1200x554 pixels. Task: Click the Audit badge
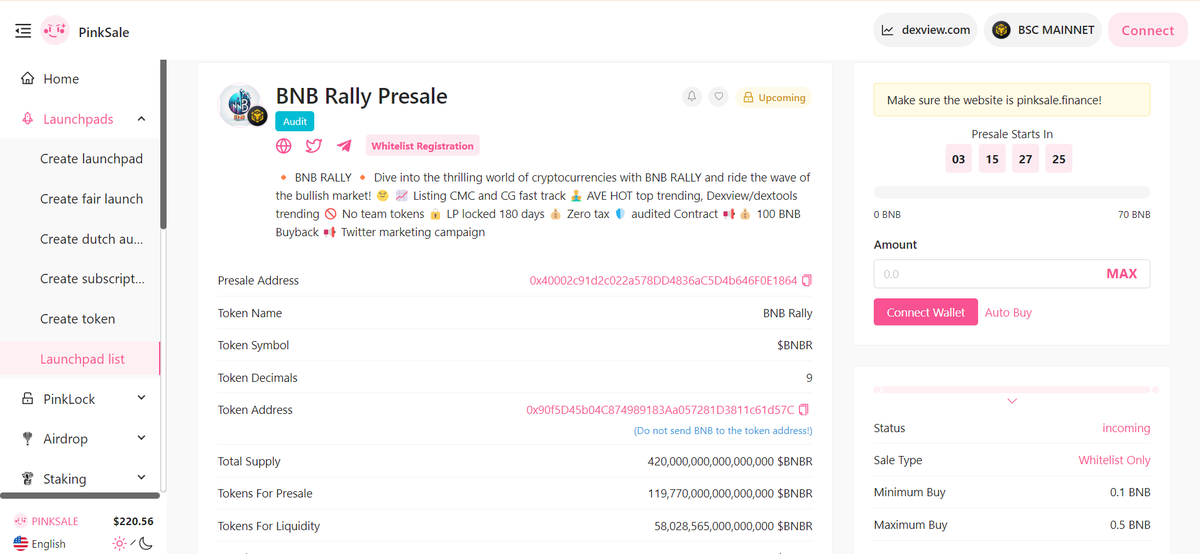pyautogui.click(x=295, y=121)
